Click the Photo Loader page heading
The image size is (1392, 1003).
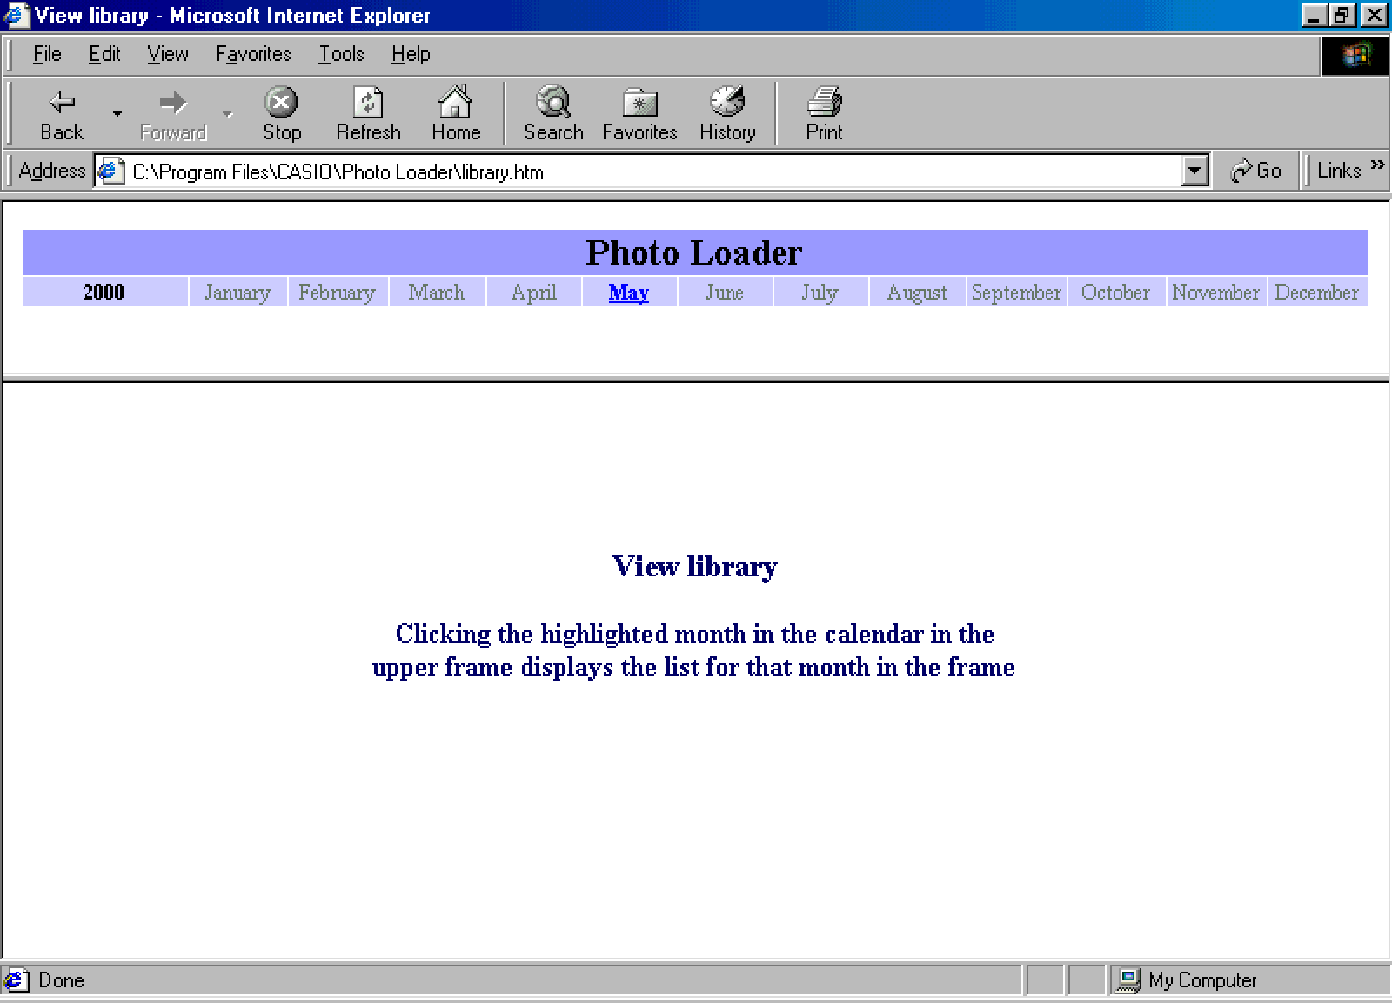pos(694,253)
